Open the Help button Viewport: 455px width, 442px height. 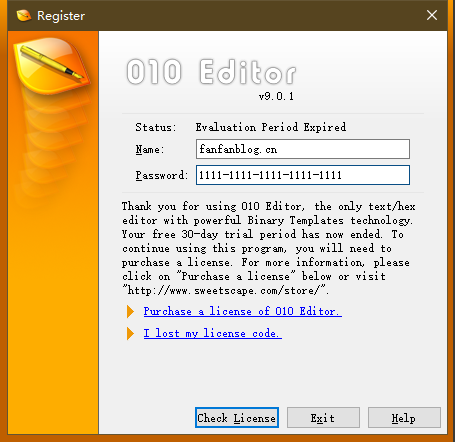coord(404,418)
